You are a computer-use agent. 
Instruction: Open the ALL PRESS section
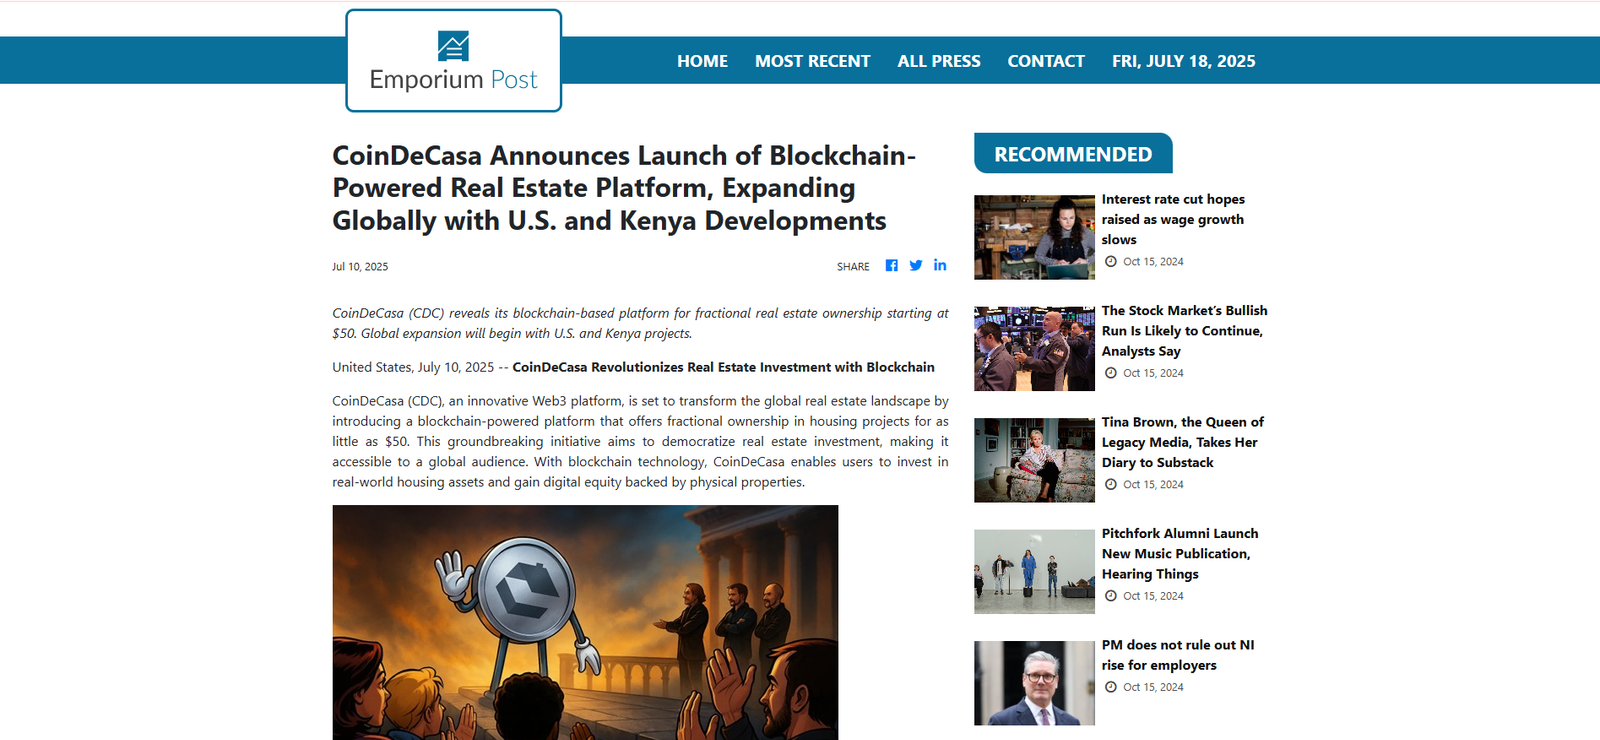[939, 61]
